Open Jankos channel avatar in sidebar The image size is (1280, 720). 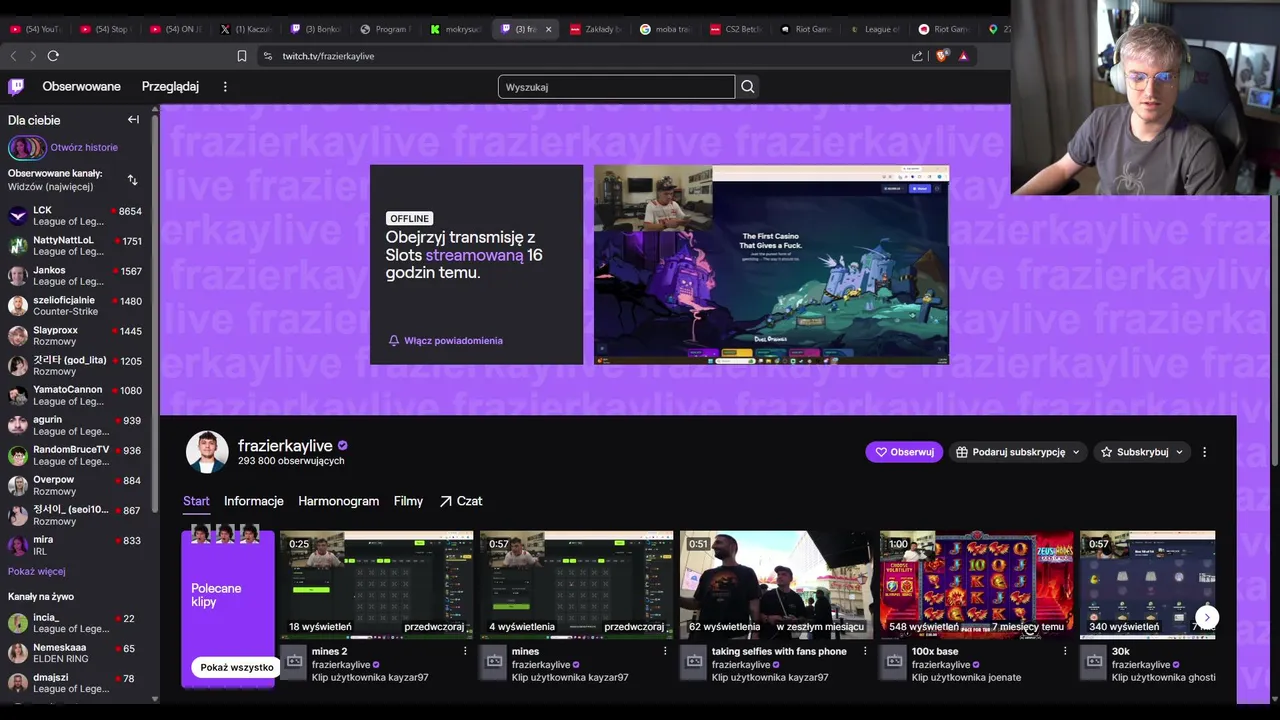18,276
